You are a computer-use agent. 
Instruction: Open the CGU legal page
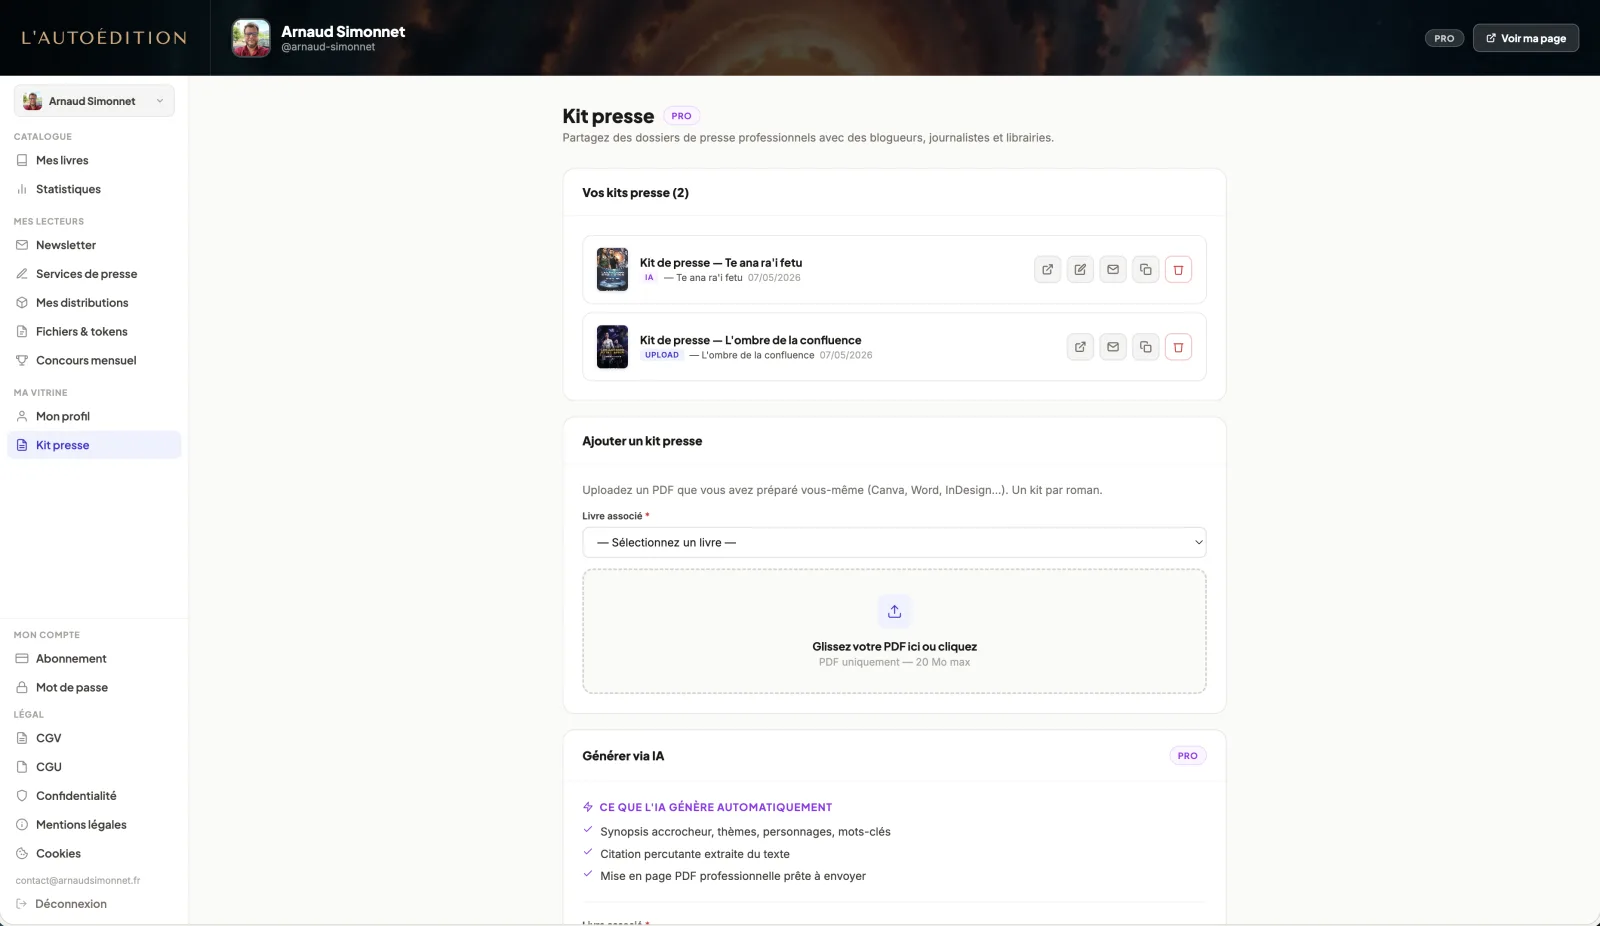point(94,767)
